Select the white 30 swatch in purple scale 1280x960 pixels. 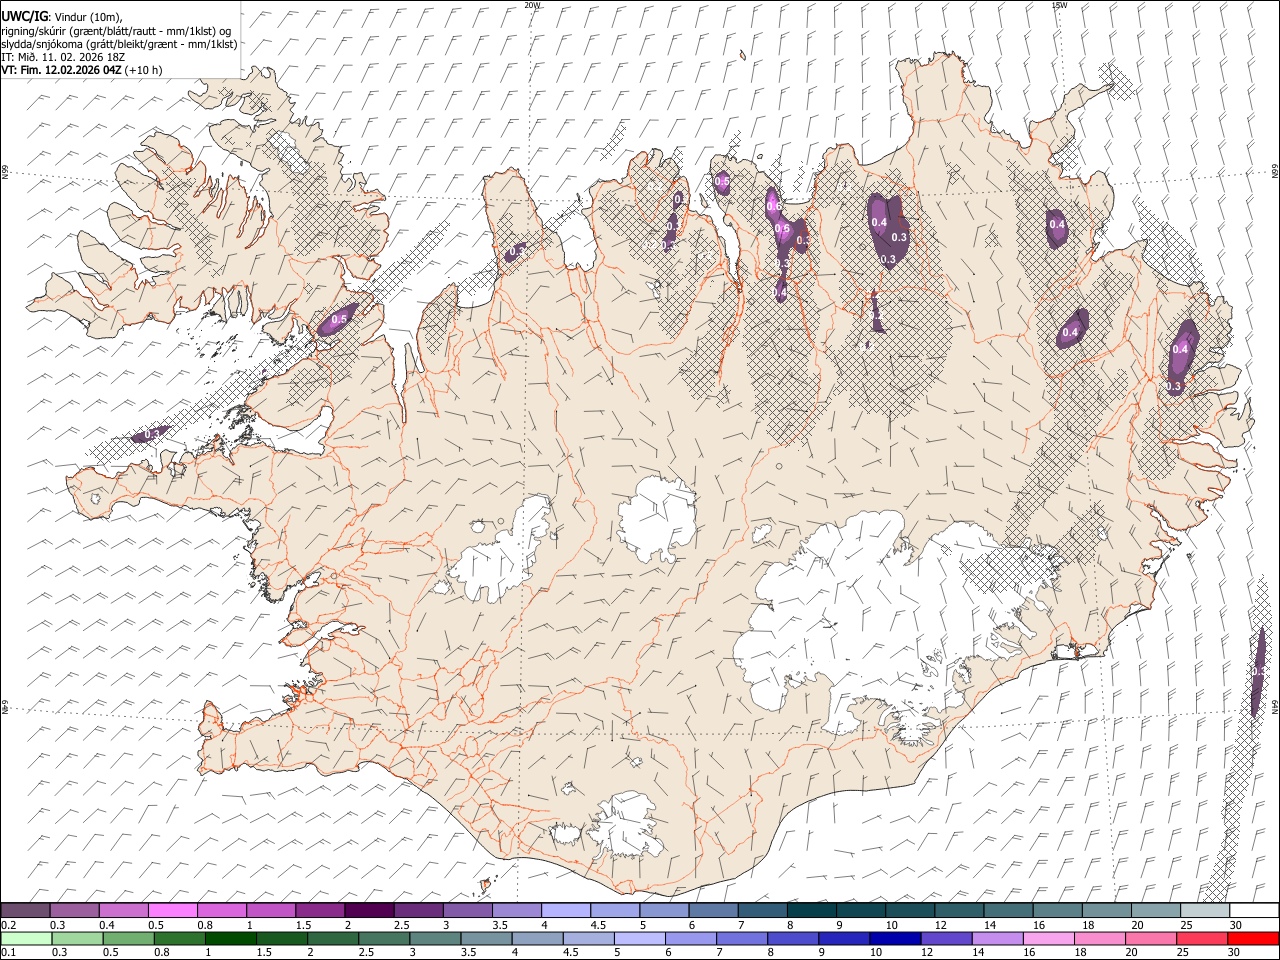pyautogui.click(x=1254, y=911)
